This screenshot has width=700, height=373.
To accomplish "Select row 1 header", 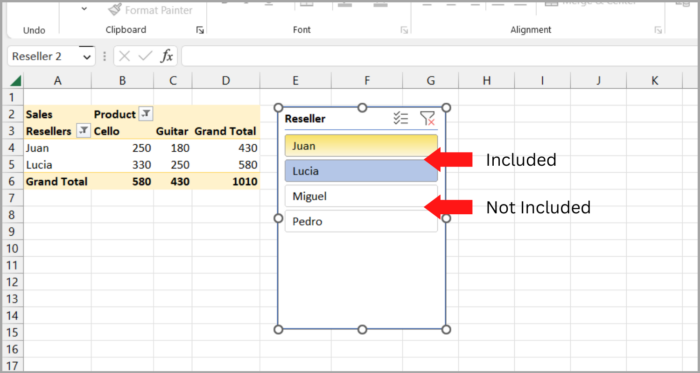I will point(12,97).
